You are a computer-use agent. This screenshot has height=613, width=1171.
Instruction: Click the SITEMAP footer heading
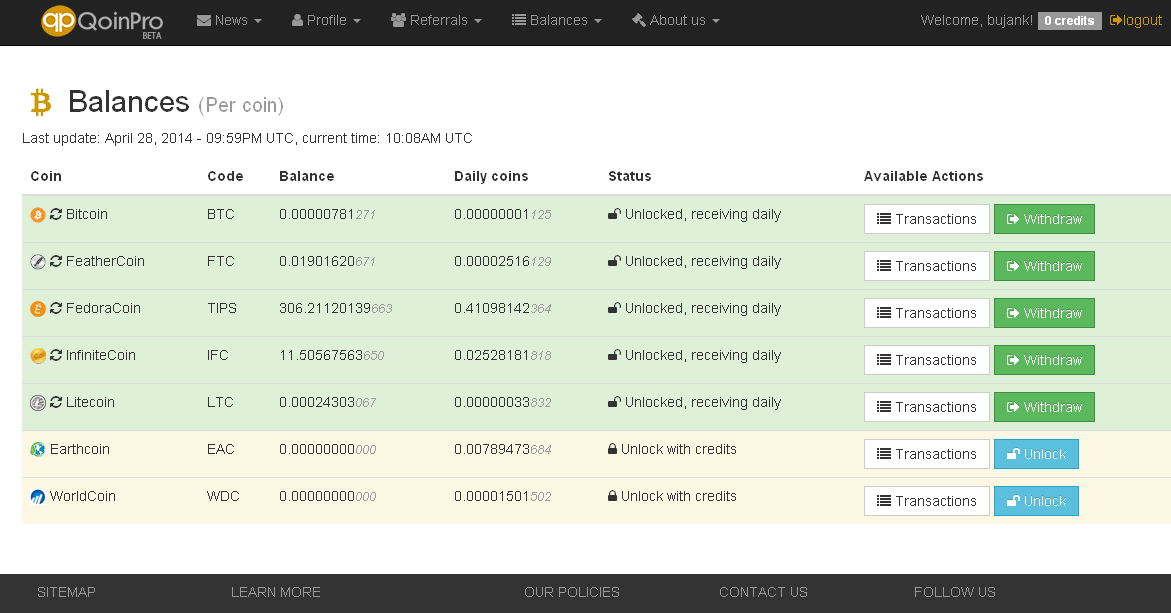coord(66,593)
